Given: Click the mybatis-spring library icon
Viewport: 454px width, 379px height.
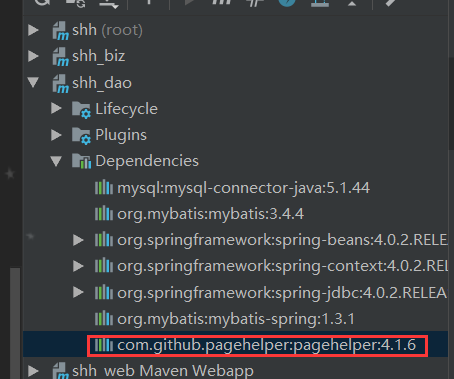Looking at the screenshot, I should point(104,319).
